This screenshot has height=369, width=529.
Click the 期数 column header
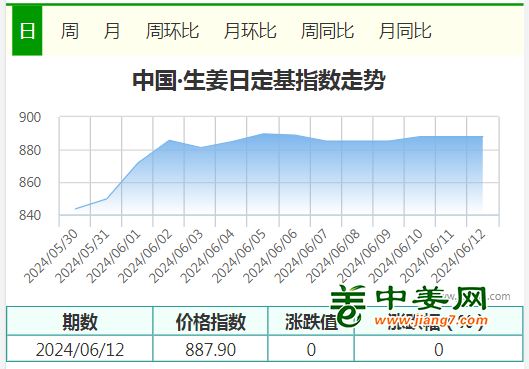point(80,322)
